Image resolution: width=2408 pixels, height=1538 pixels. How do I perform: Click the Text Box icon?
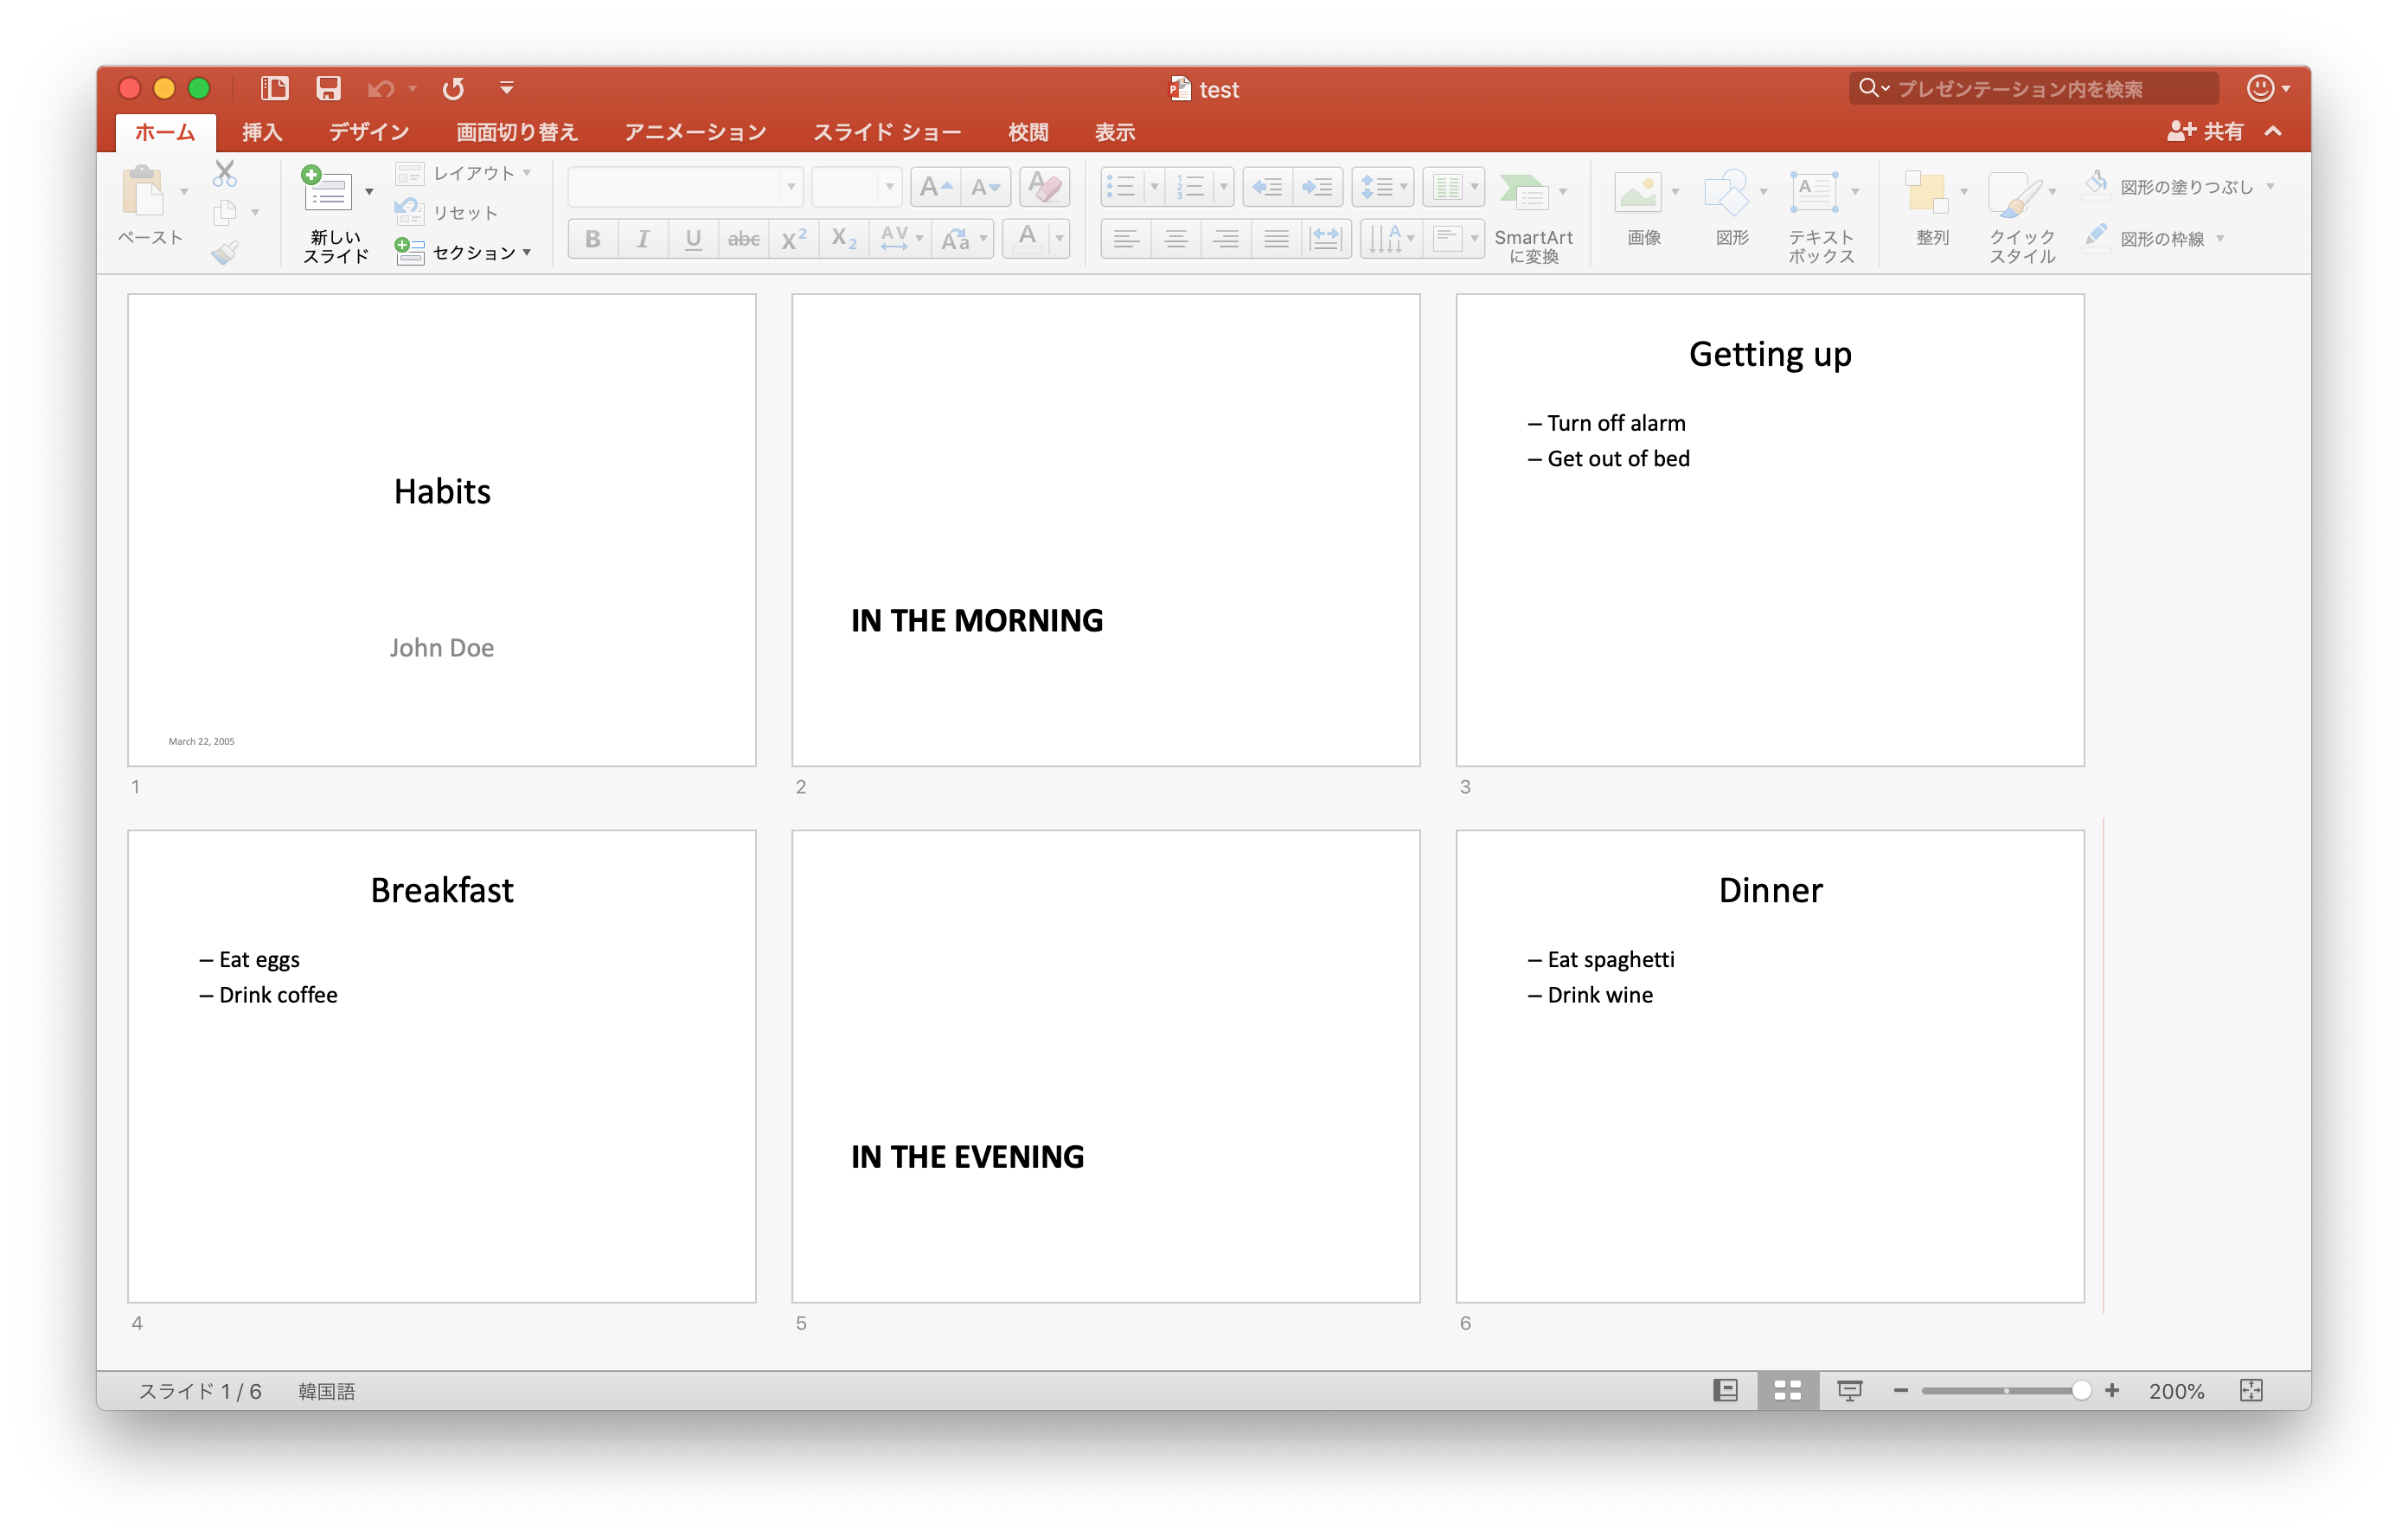tap(1813, 193)
